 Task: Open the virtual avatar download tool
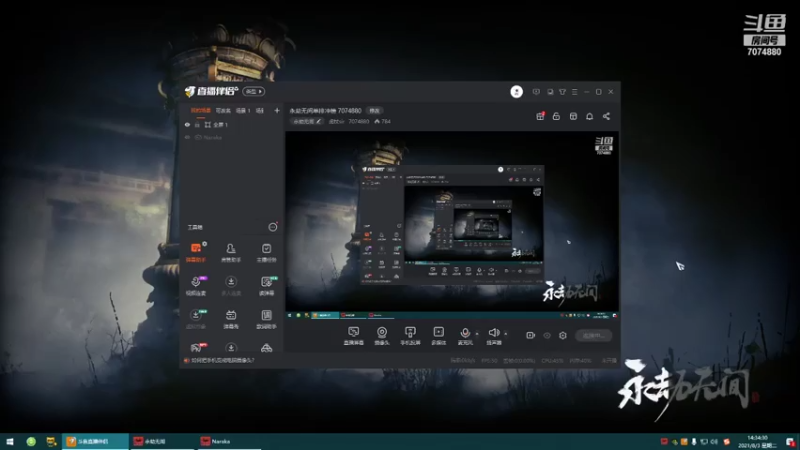(x=196, y=319)
